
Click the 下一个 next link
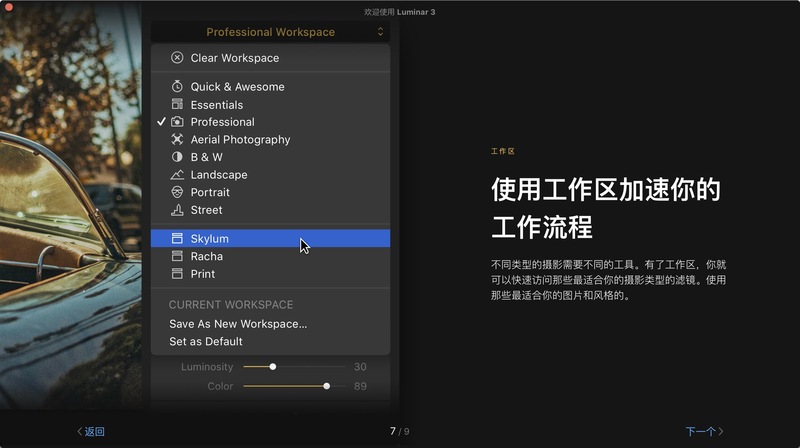coord(700,432)
